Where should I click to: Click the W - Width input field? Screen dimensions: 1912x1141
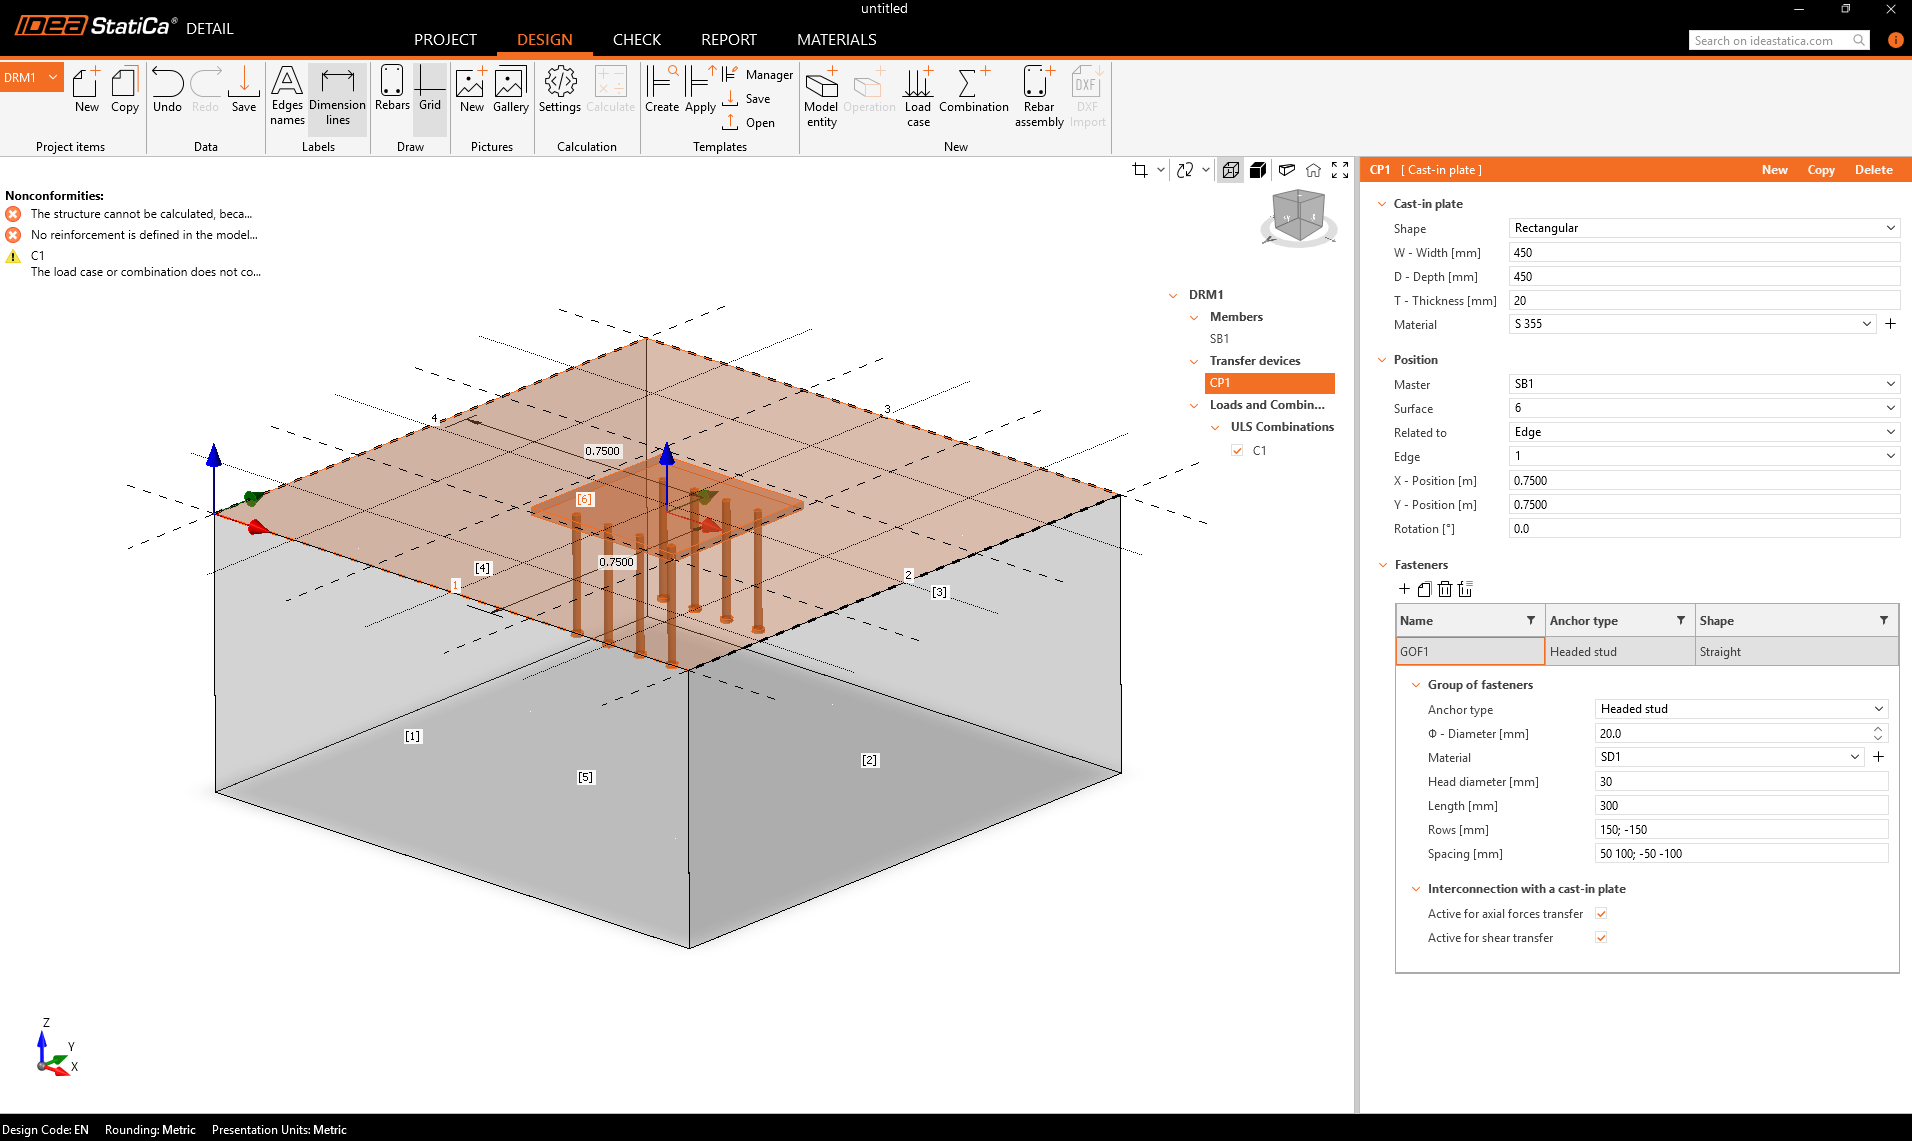click(x=1703, y=253)
